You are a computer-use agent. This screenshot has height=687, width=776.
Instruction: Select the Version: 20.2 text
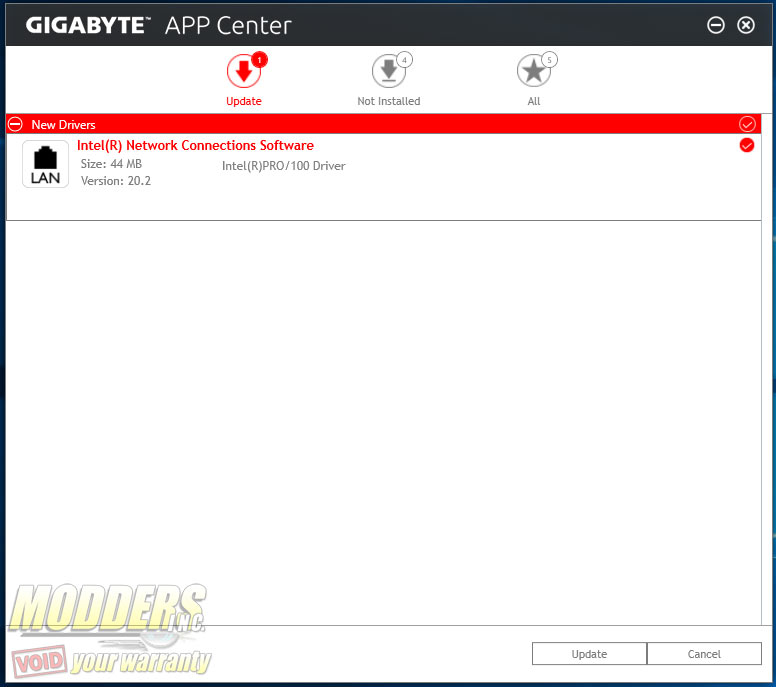tap(116, 181)
